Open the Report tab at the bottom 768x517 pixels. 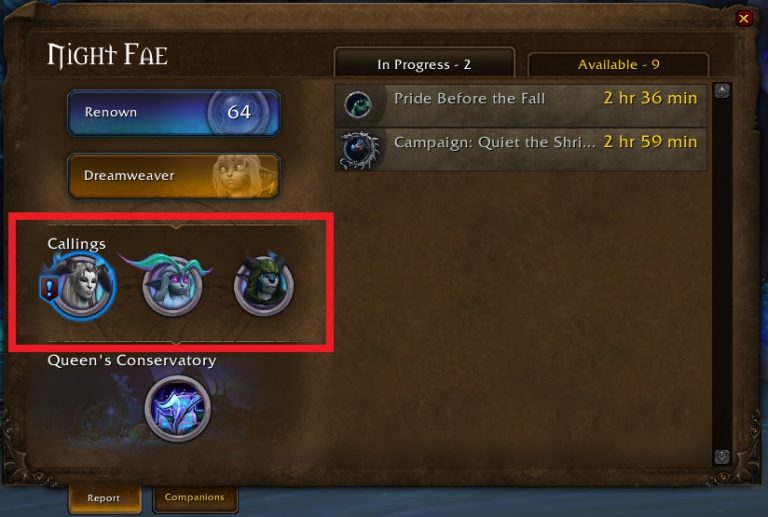click(x=104, y=498)
